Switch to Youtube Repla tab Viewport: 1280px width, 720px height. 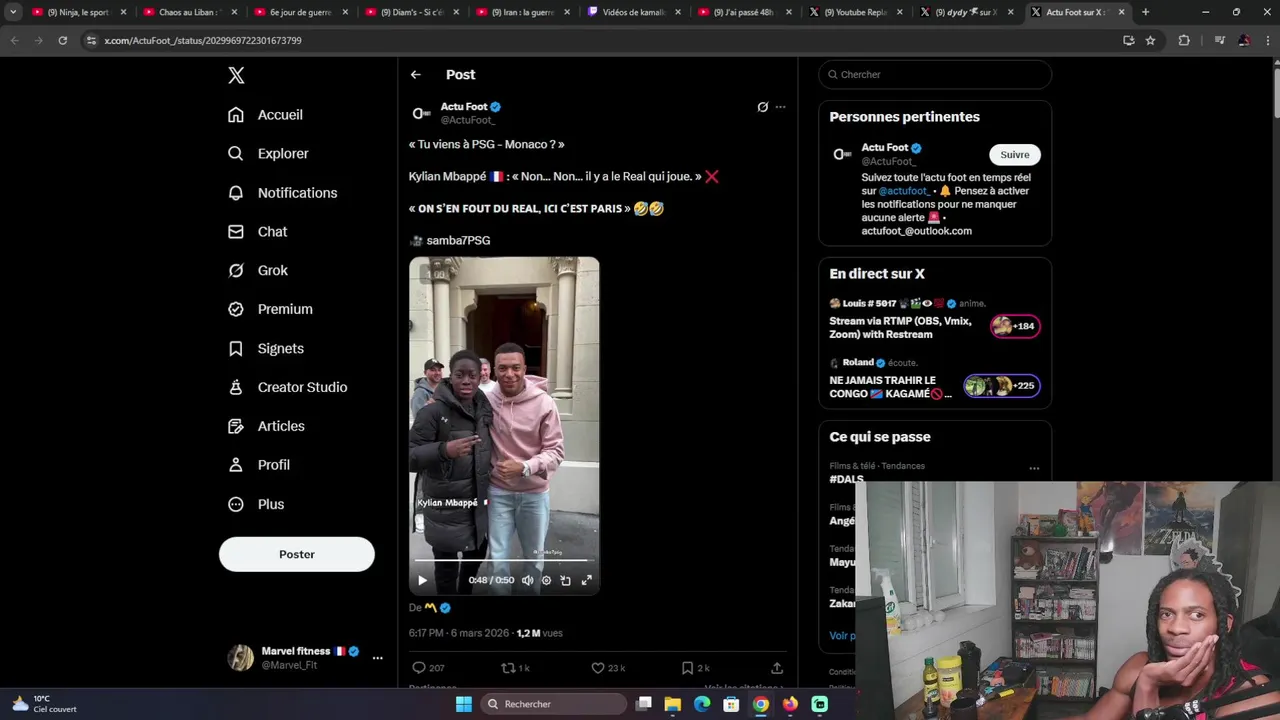(x=856, y=12)
